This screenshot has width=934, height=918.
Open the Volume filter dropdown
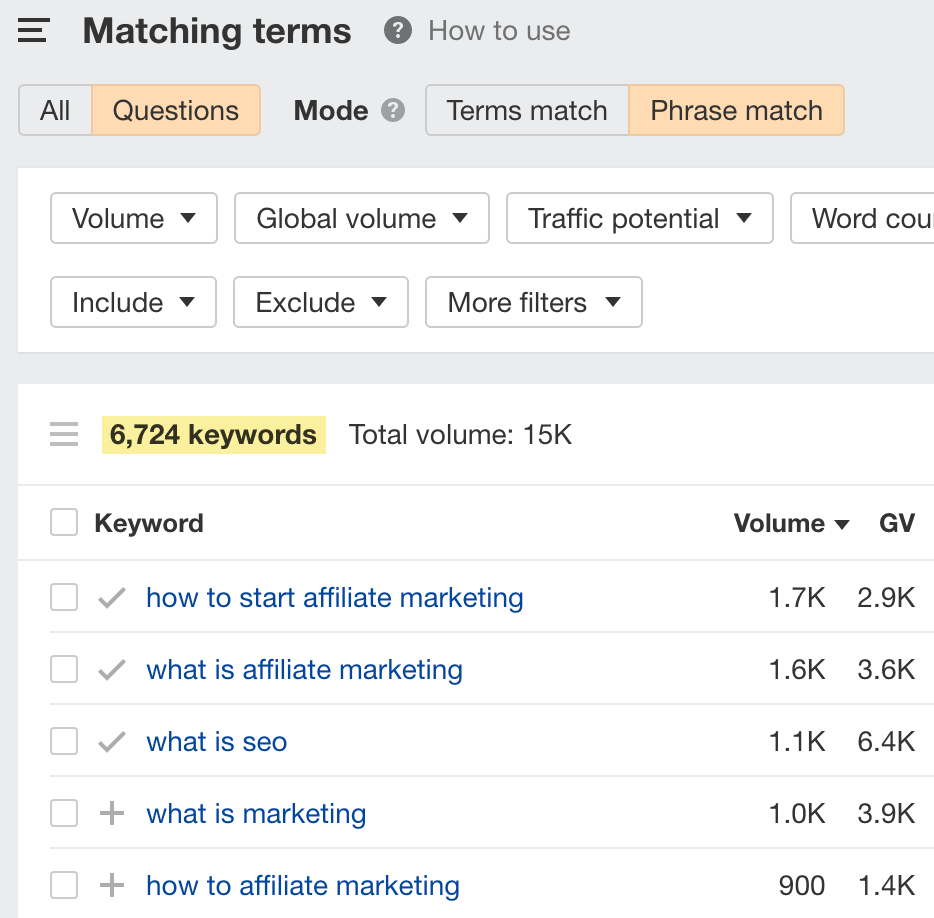pos(133,218)
